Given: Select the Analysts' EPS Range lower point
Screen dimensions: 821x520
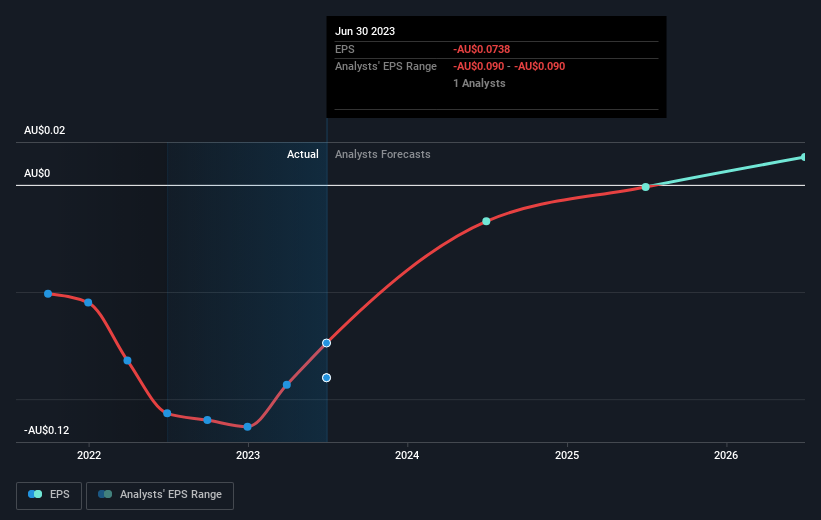Looking at the screenshot, I should click(x=326, y=378).
